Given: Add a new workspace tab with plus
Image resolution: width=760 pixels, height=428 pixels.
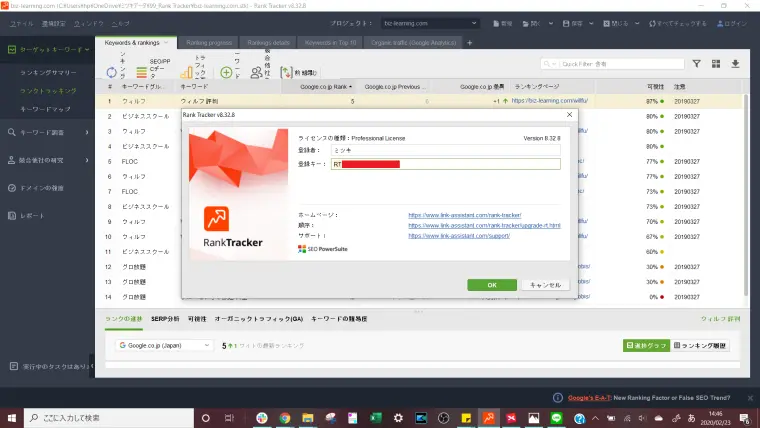Looking at the screenshot, I should [470, 43].
